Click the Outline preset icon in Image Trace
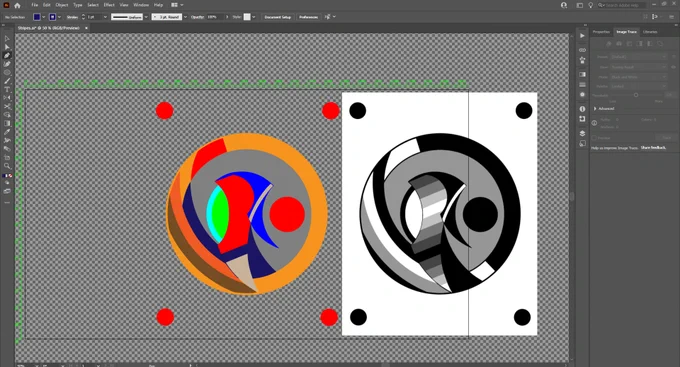Viewport: 680px width, 367px height. click(660, 44)
